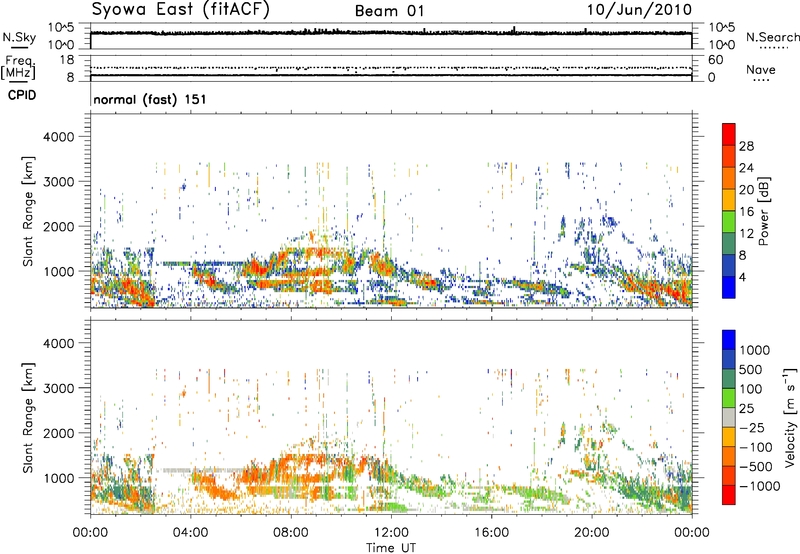Click the 'Slant Range [km]' label of the velocity panel
Image resolution: width=800 pixels, height=554 pixels.
(28, 418)
